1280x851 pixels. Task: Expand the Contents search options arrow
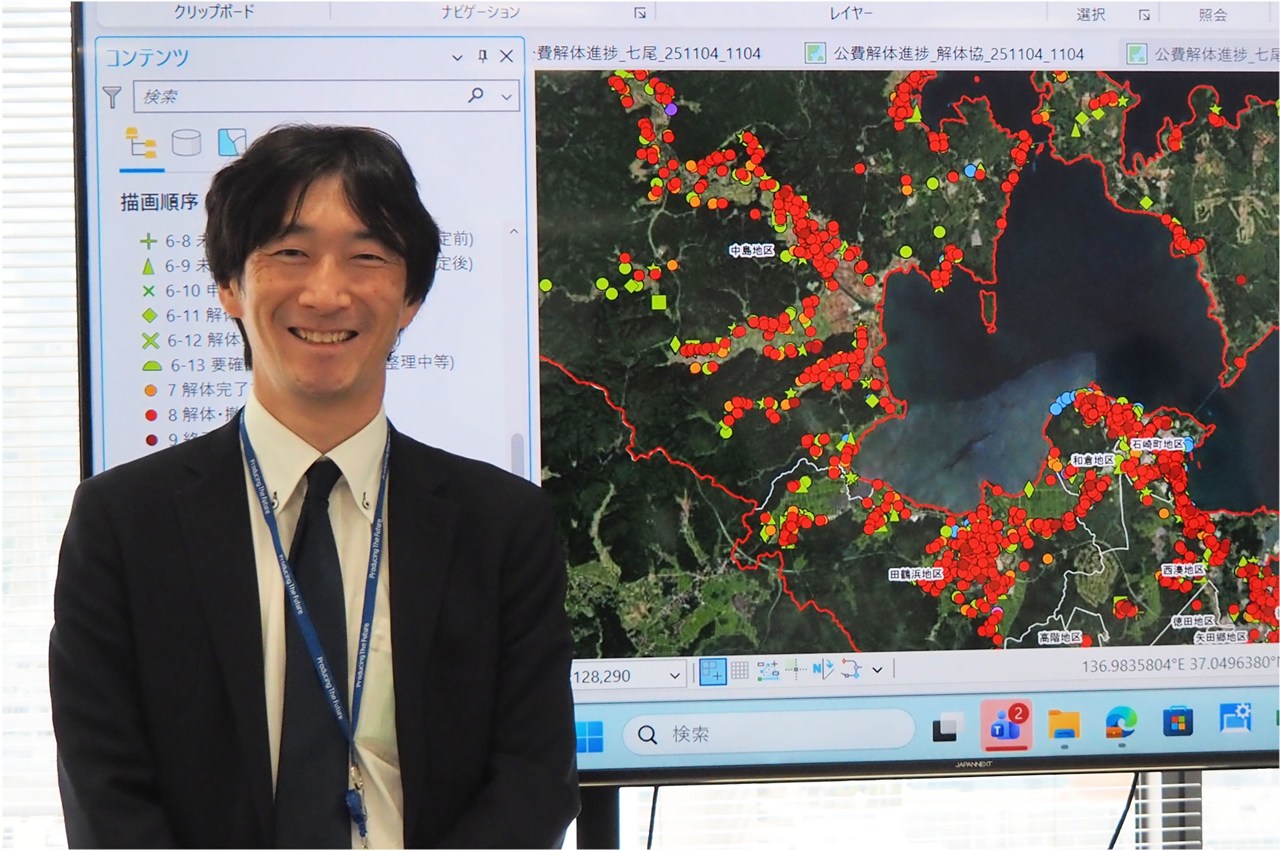507,96
